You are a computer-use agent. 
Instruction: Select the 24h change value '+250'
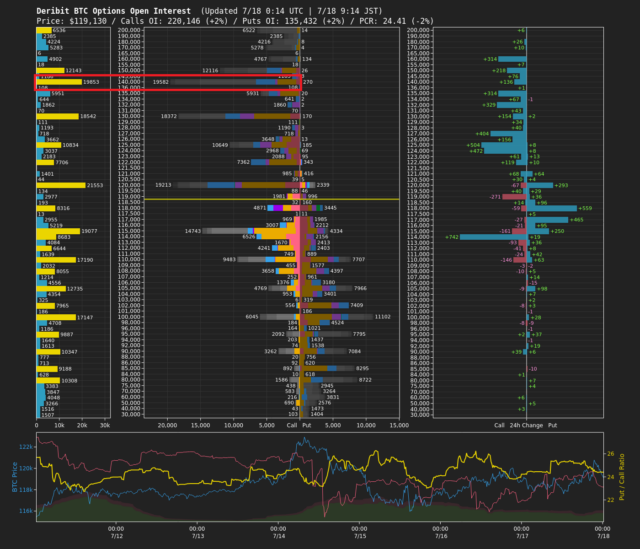557,231
